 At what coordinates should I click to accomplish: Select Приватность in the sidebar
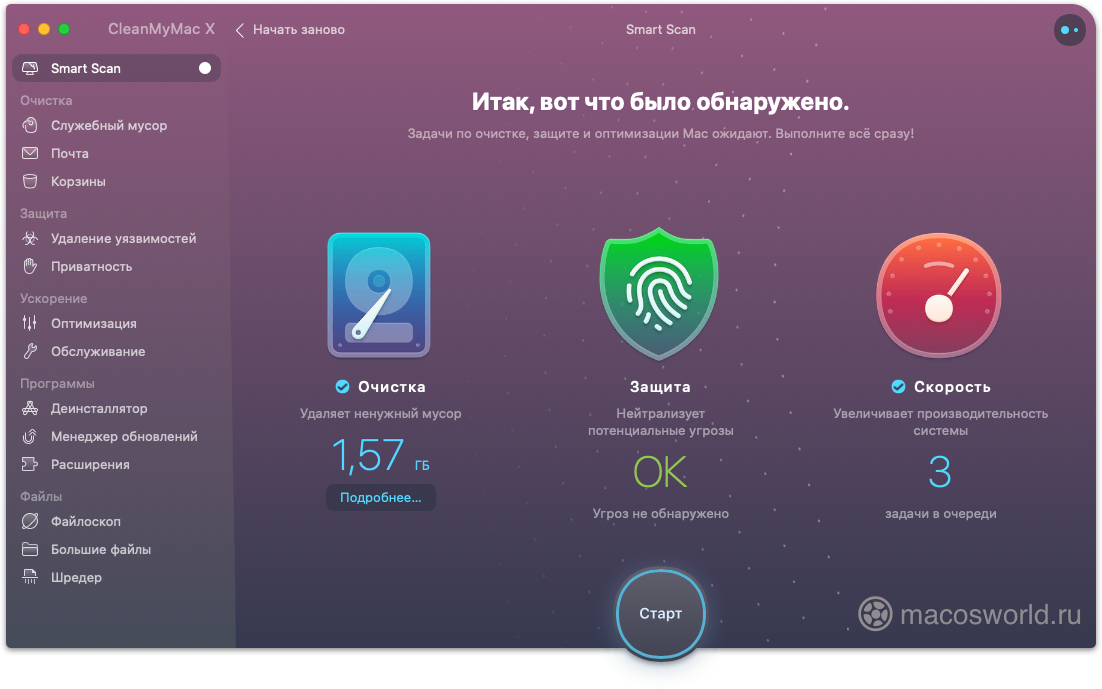coord(91,266)
